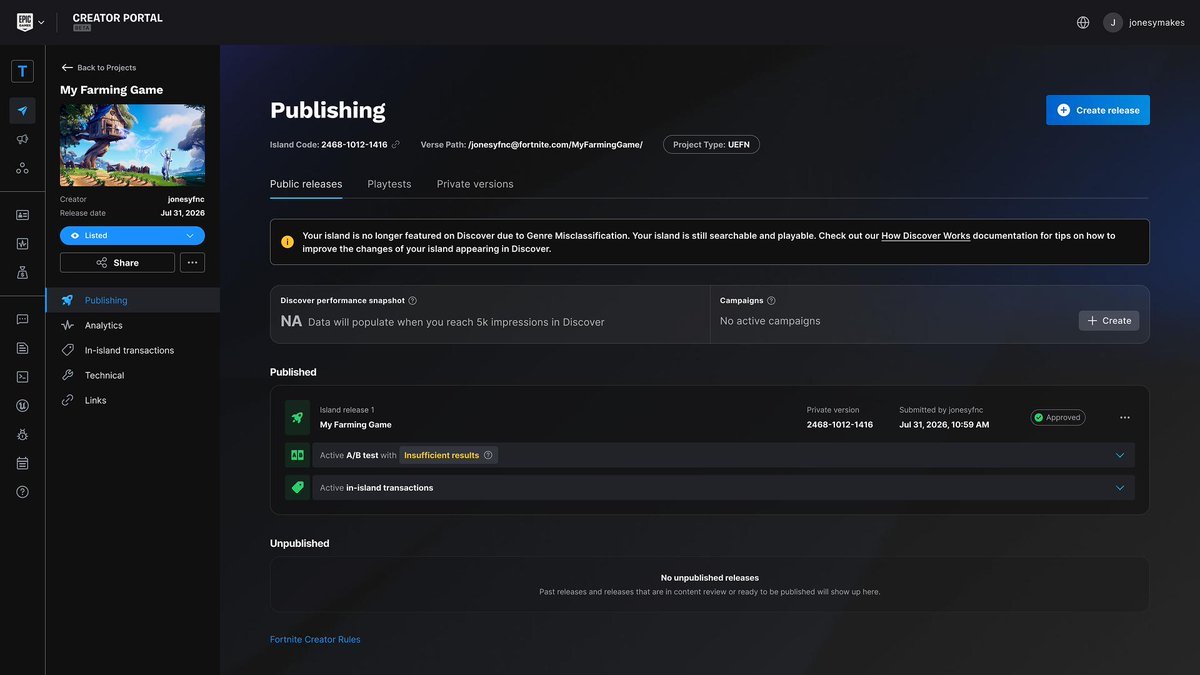Open Fortnite Creator Rules link

coord(315,639)
